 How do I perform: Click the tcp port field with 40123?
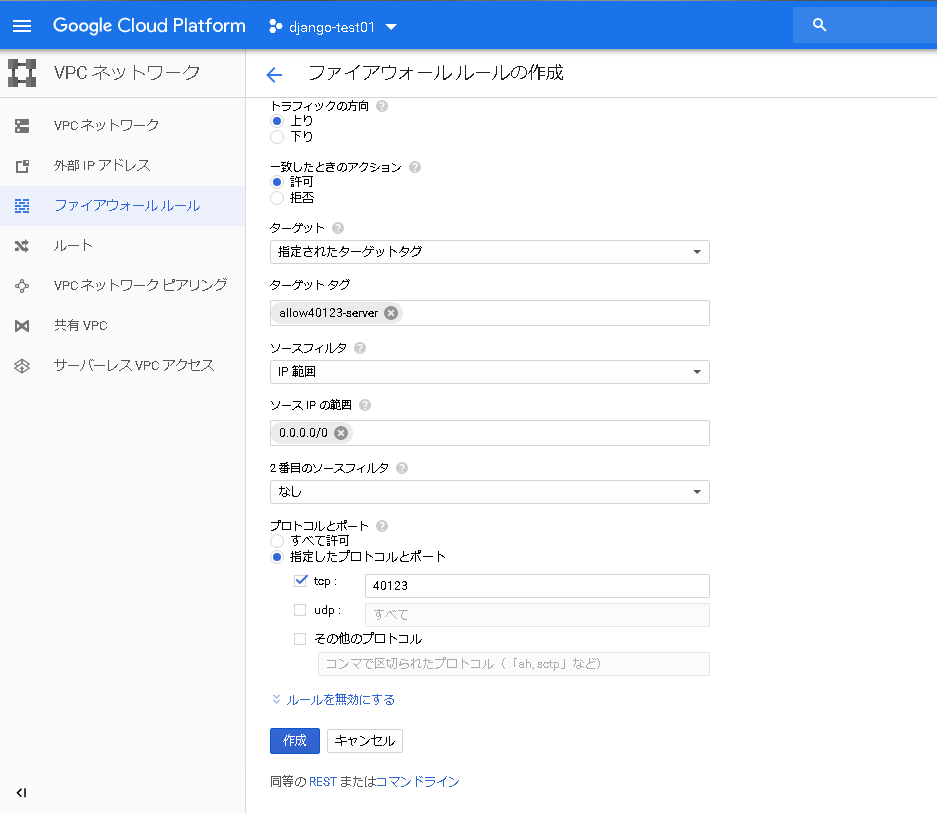(537, 586)
